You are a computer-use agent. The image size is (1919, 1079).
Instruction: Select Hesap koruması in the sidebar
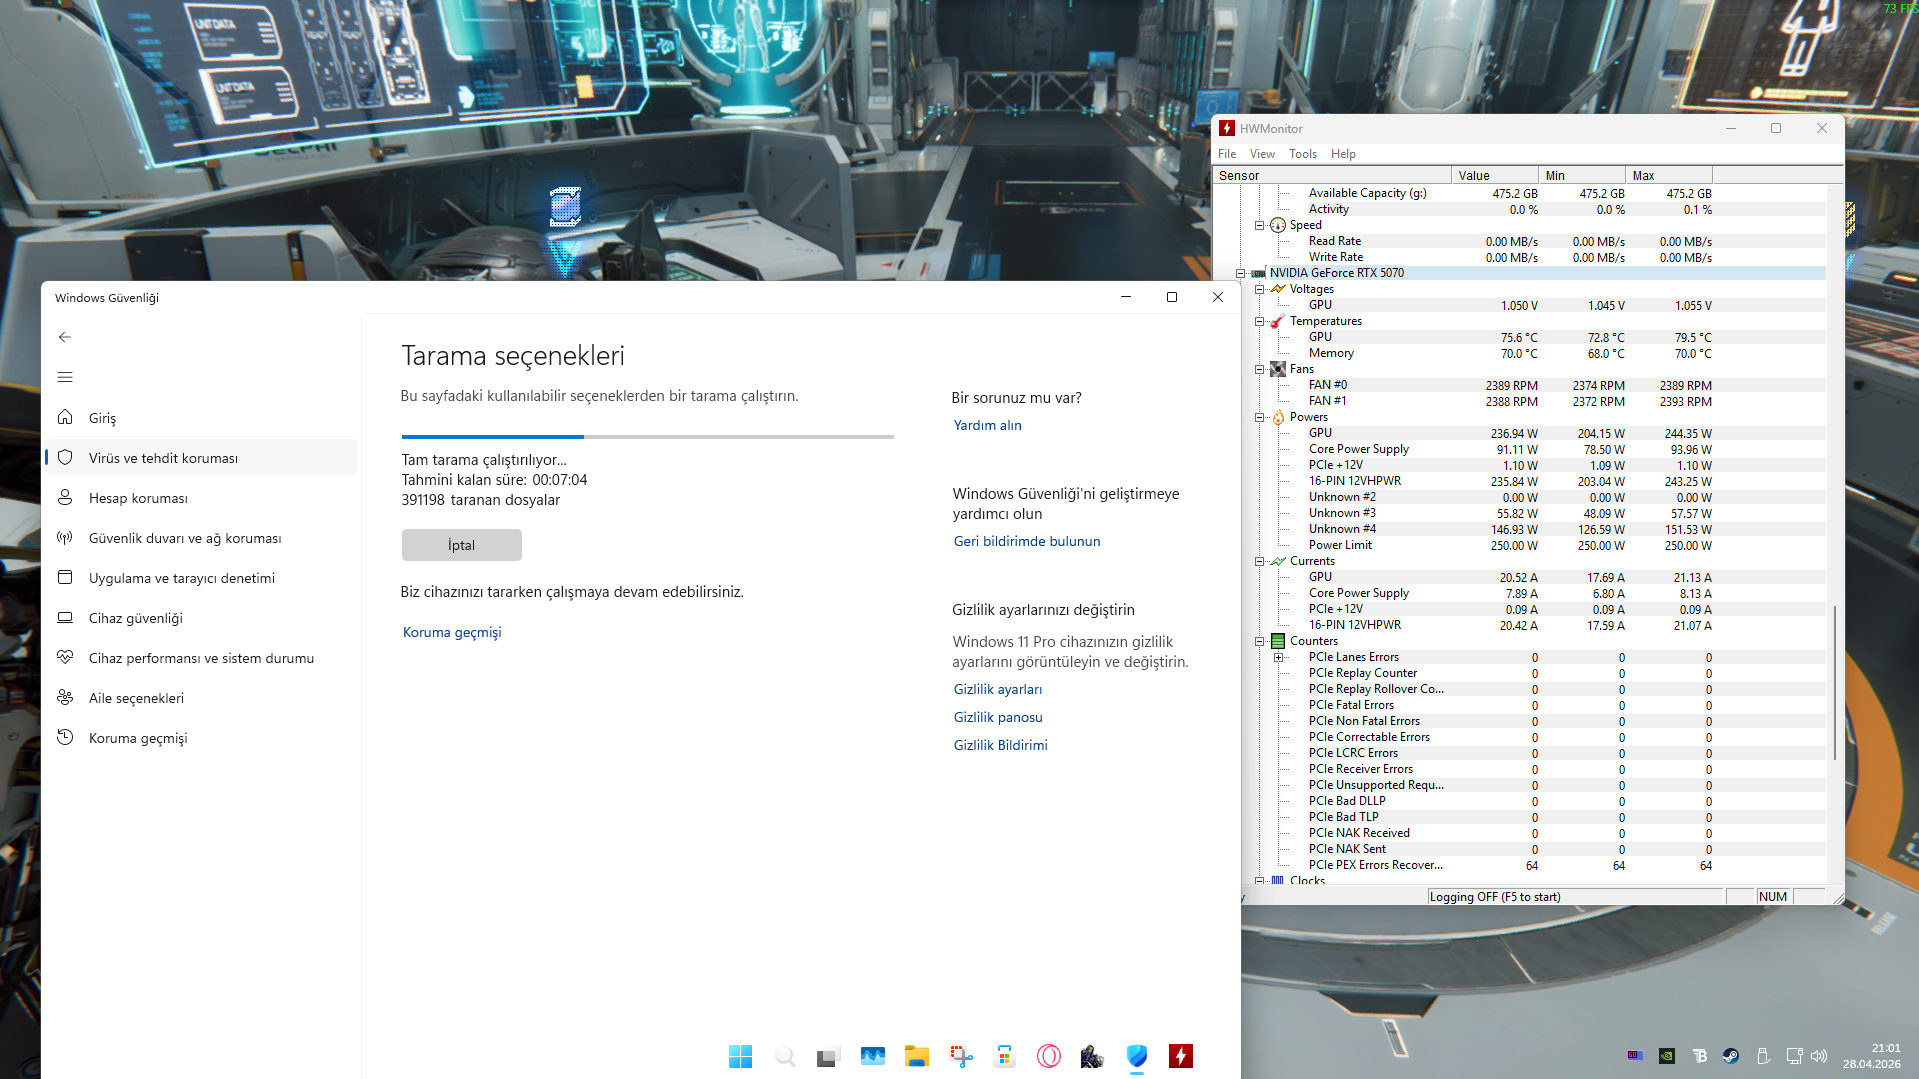[201, 497]
